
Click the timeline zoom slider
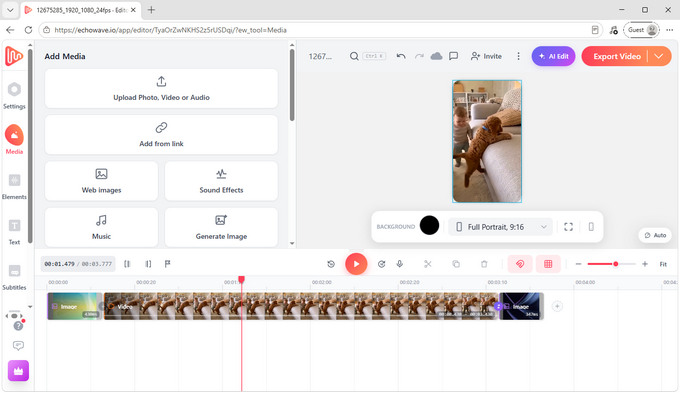tap(611, 264)
